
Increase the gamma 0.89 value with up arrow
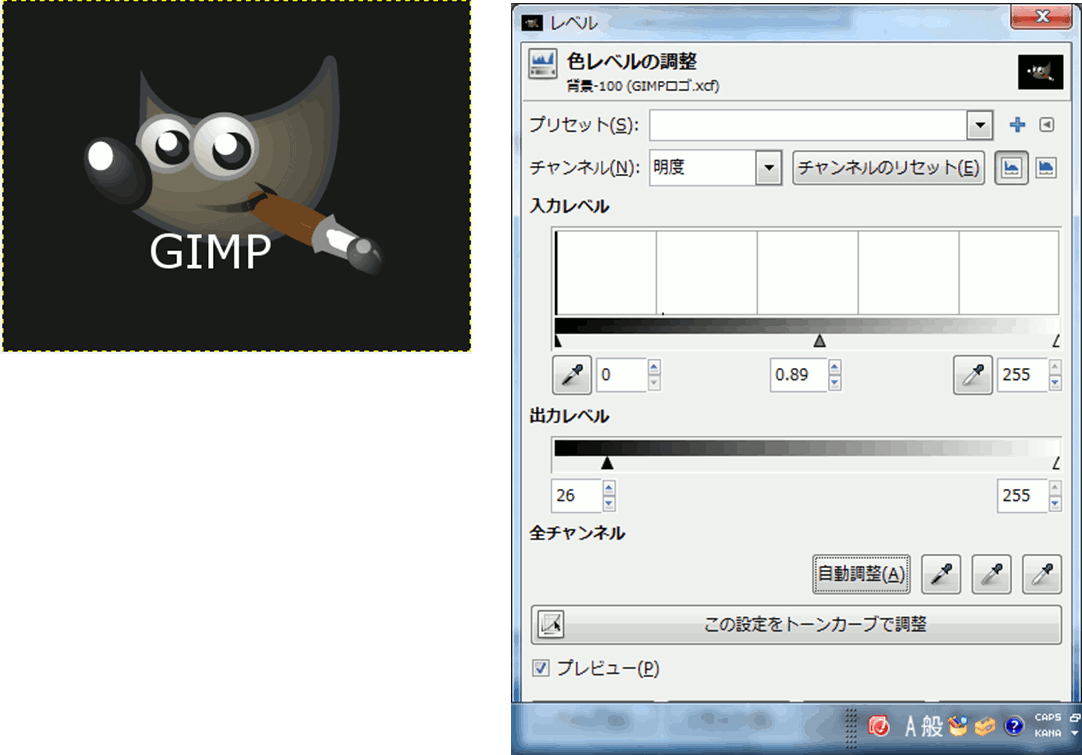(x=835, y=368)
